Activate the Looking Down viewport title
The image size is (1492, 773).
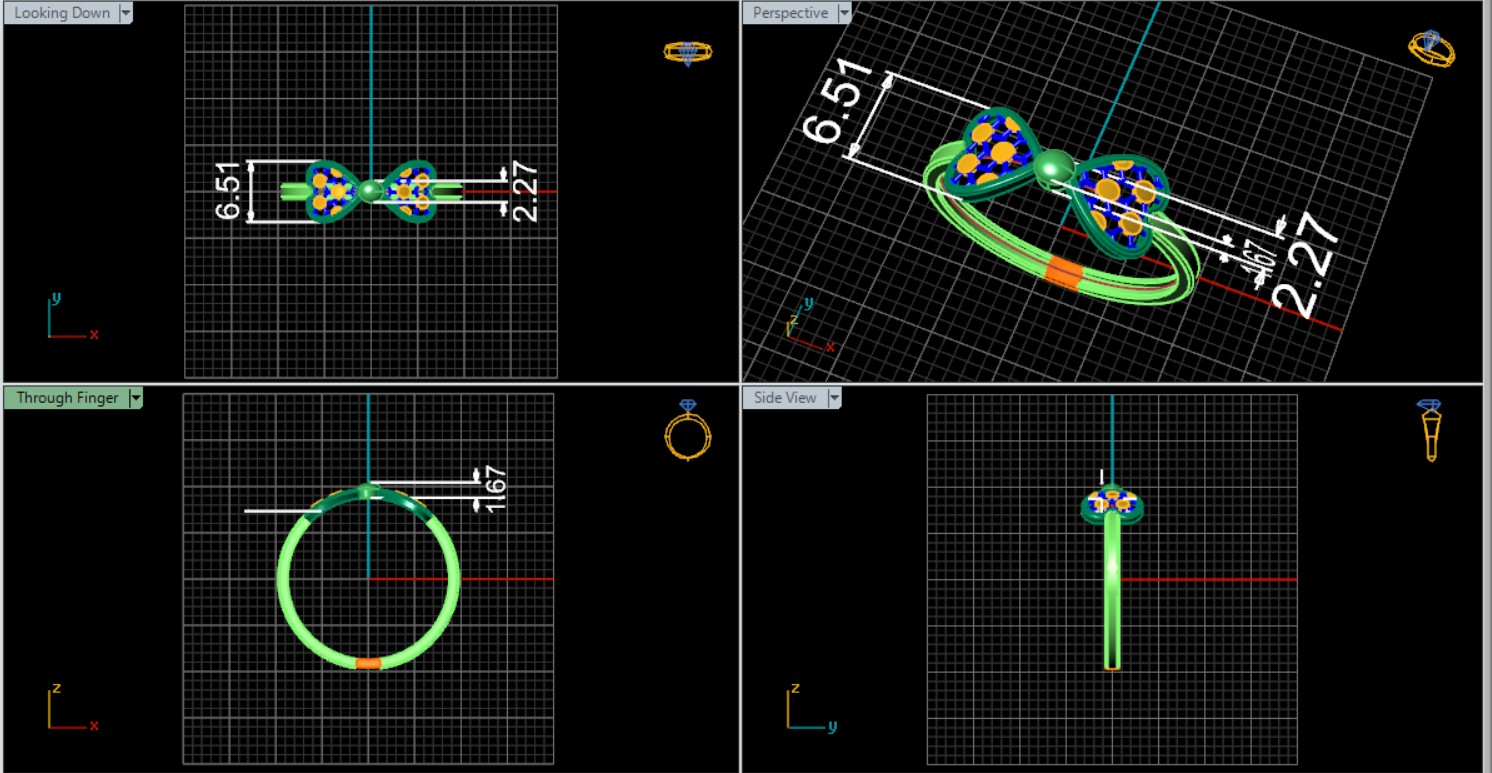(61, 13)
